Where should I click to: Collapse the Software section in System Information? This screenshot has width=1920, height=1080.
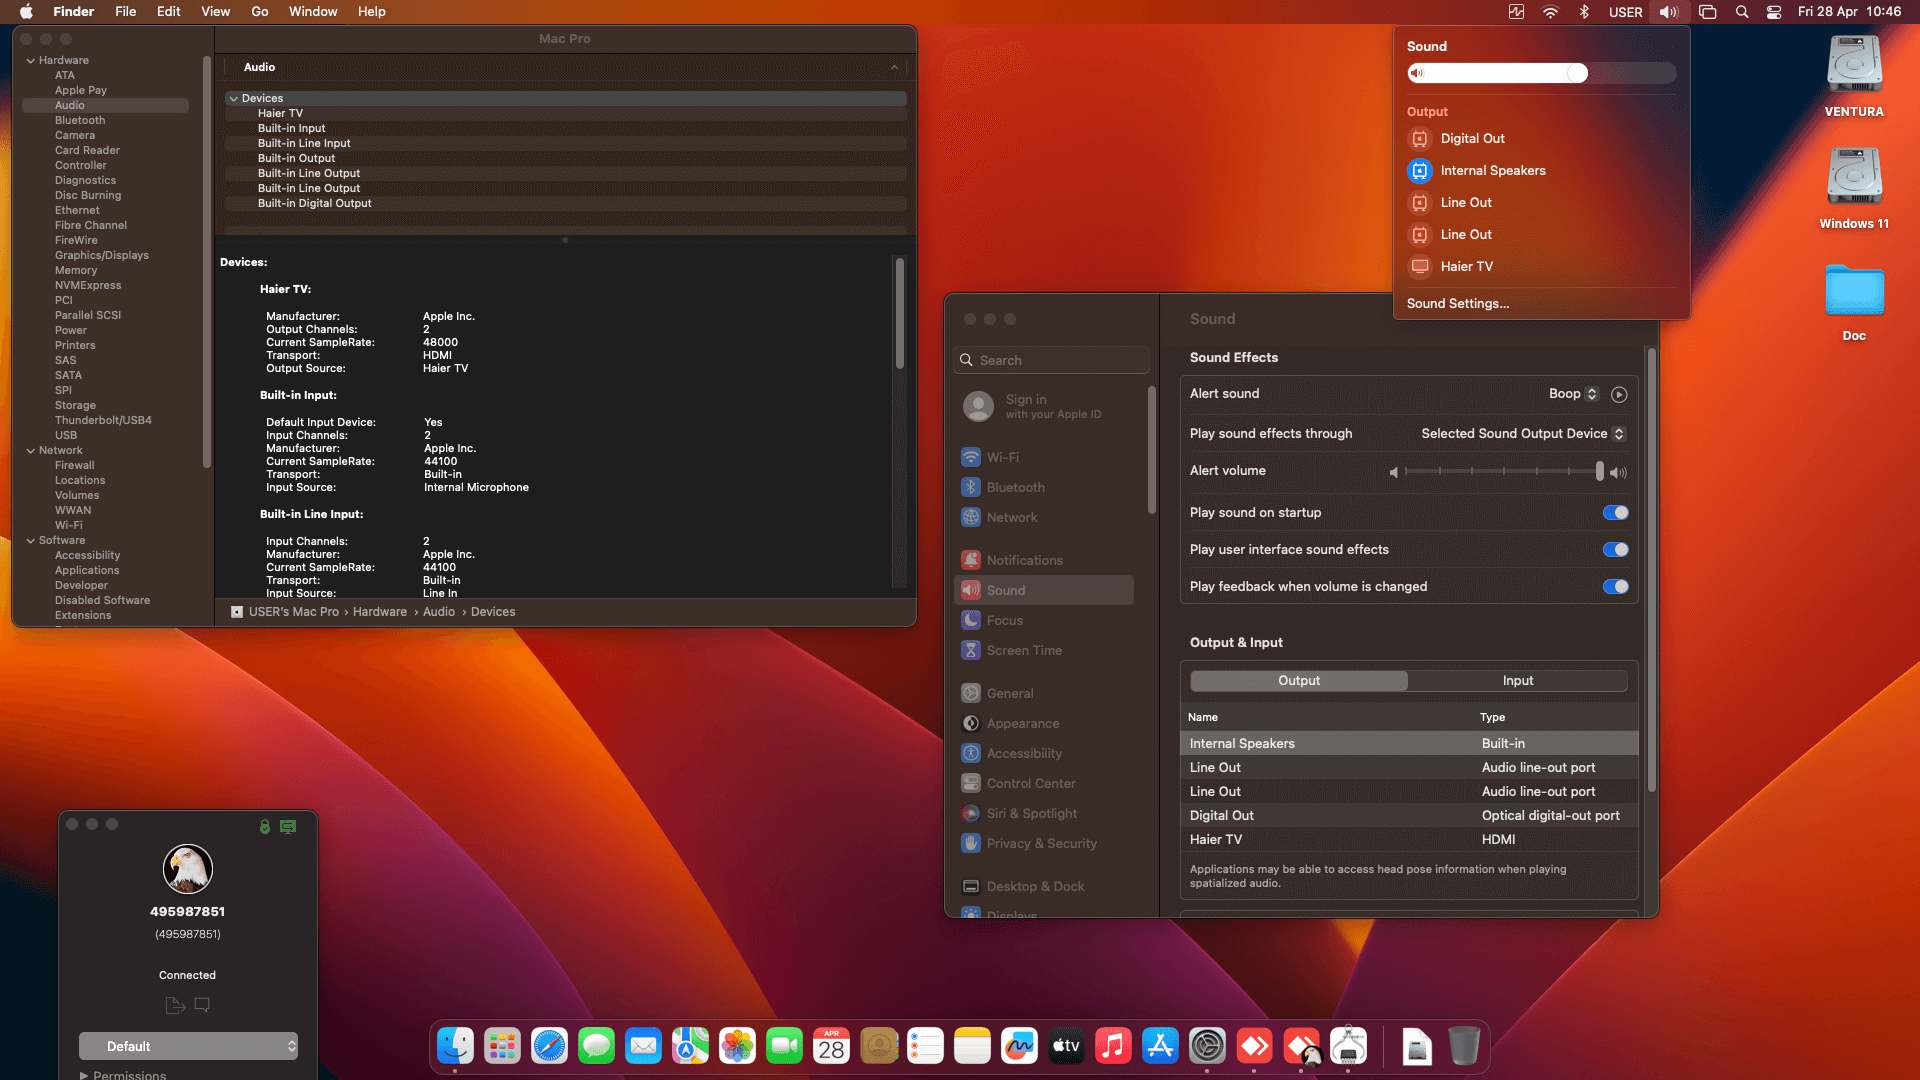coord(31,541)
